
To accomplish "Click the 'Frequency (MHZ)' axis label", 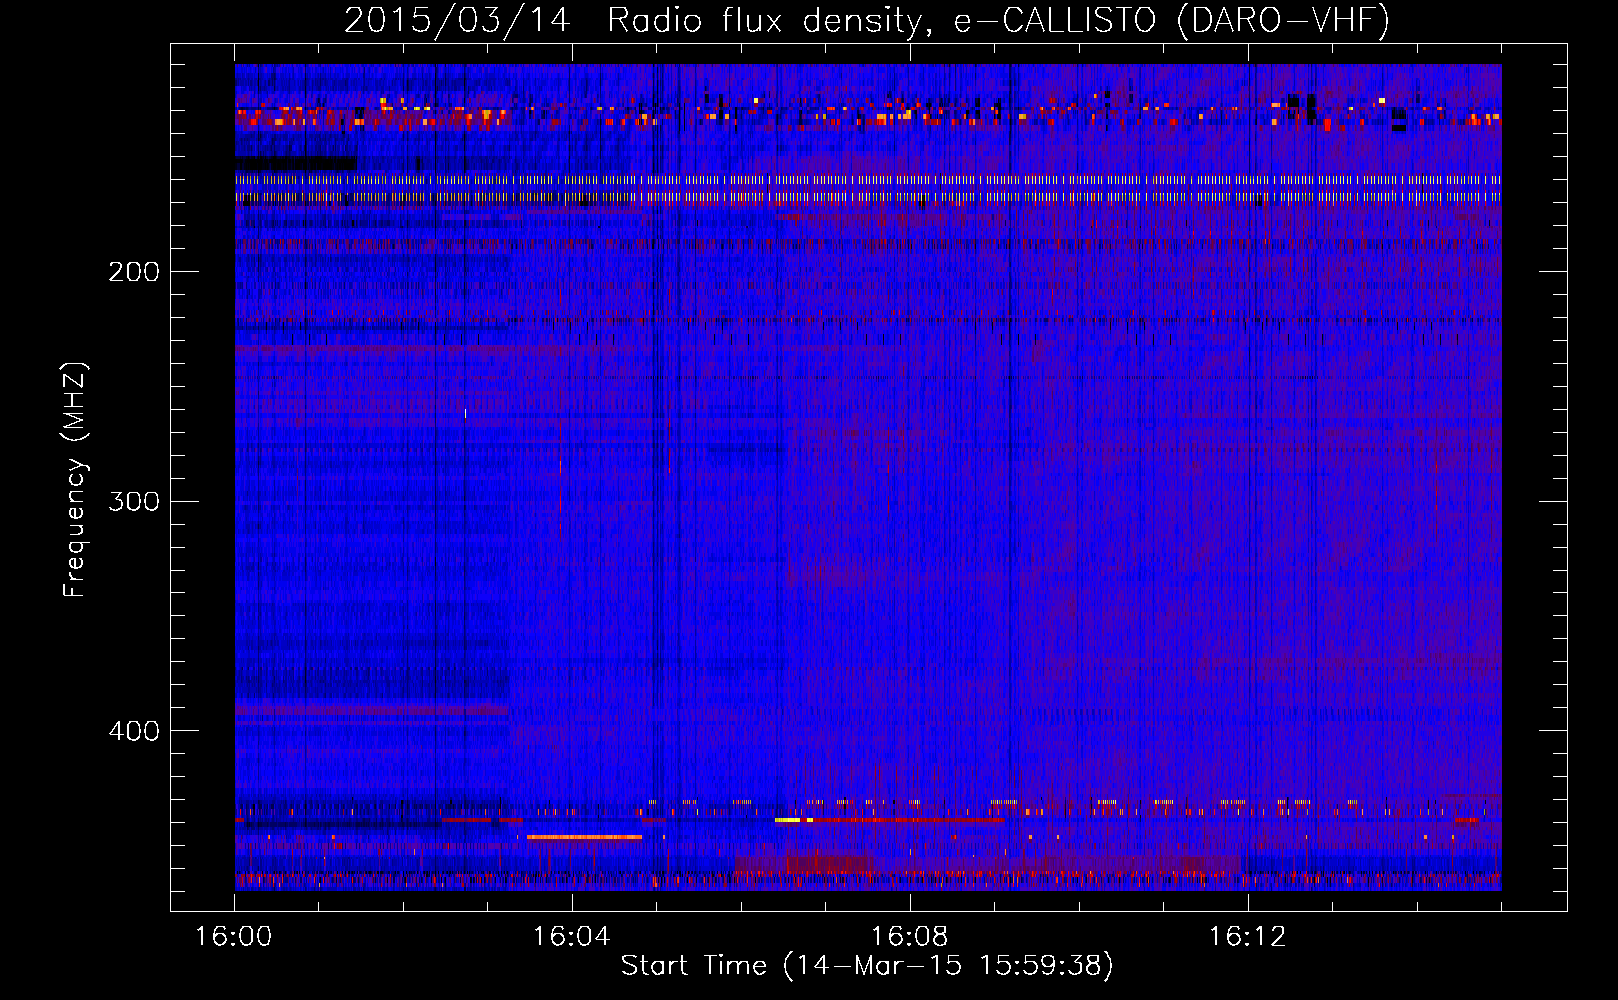I will pyautogui.click(x=75, y=480).
